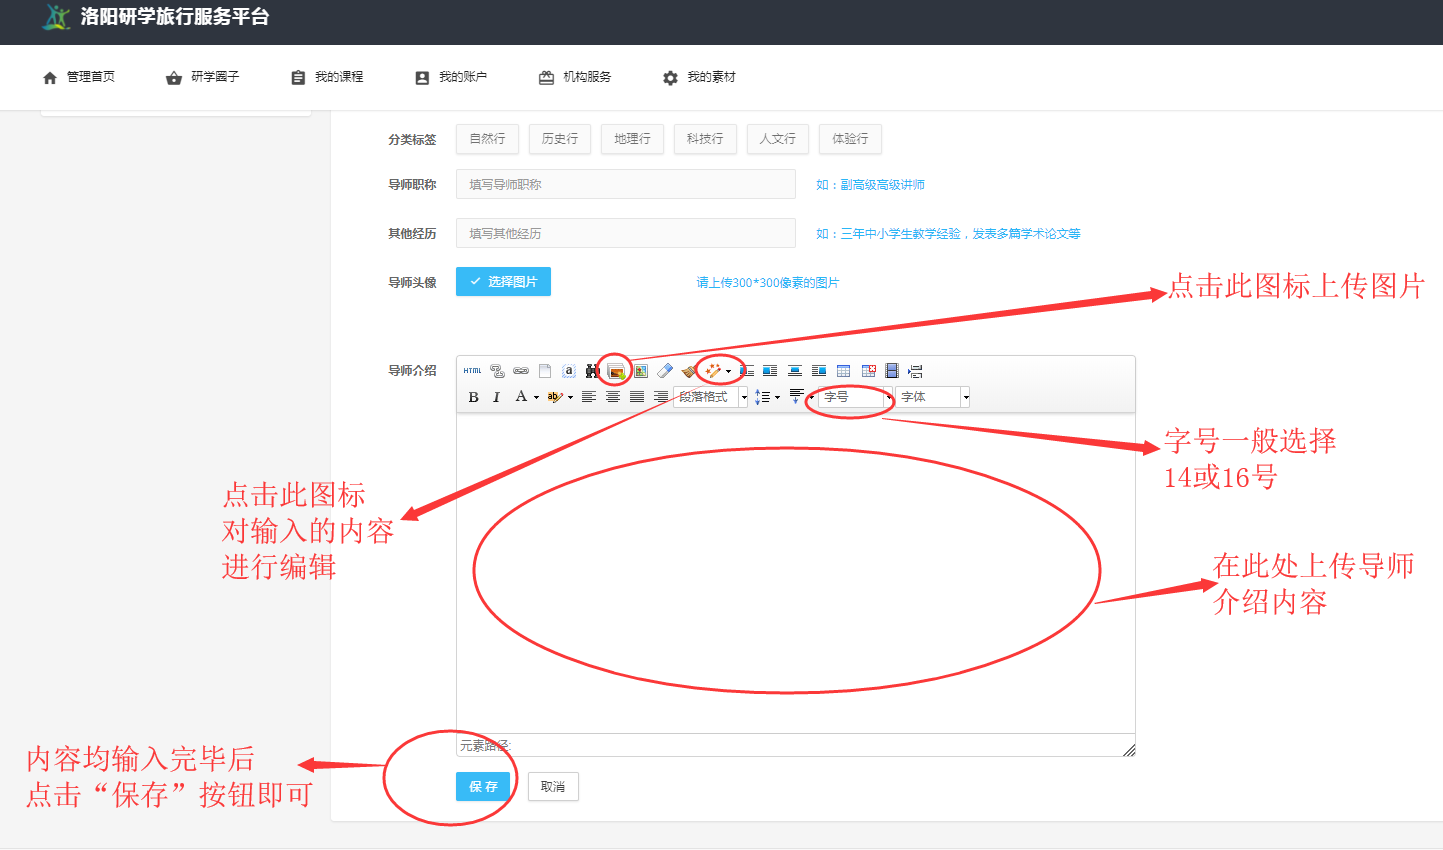Screen dimensions: 1443x850
Task: Toggle the 科技行 category tag
Action: click(x=705, y=139)
